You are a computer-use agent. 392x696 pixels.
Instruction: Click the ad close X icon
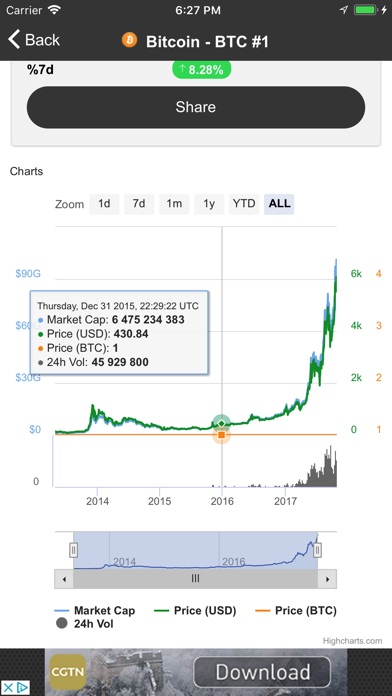(x=8, y=688)
